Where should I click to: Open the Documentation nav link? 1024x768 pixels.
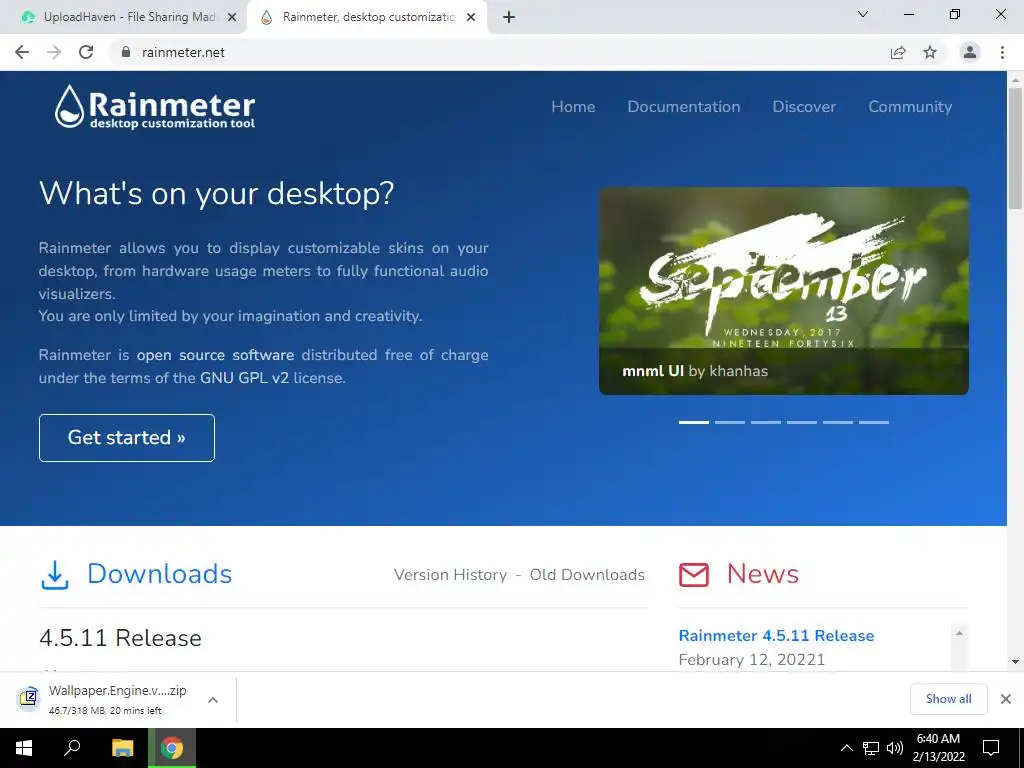(x=684, y=106)
